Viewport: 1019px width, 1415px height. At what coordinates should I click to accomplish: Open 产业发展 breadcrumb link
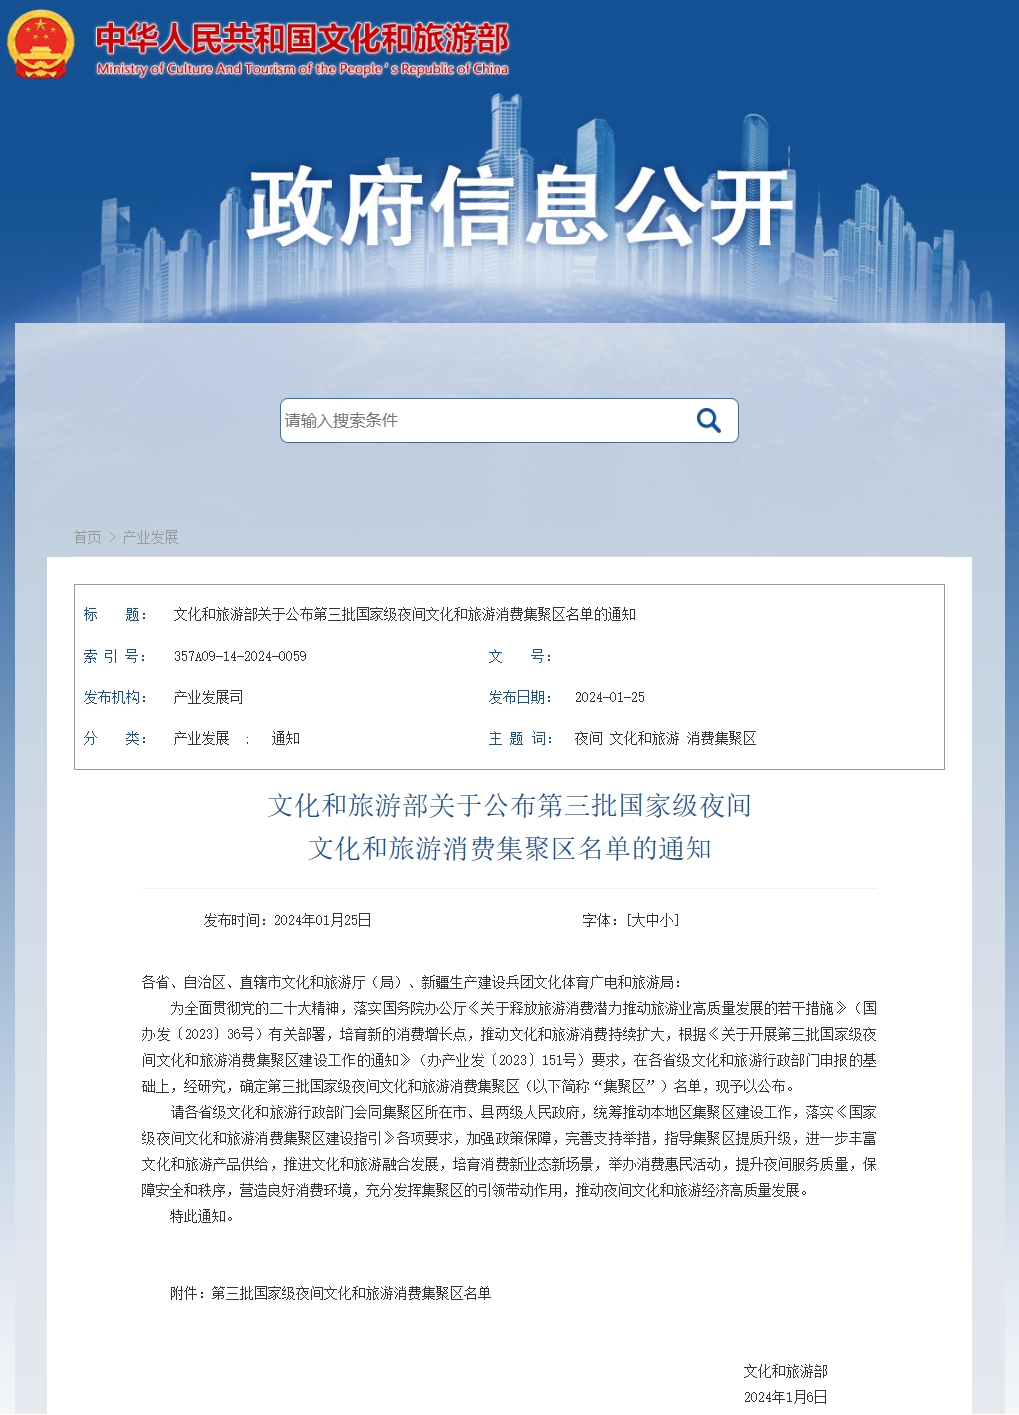click(x=150, y=538)
